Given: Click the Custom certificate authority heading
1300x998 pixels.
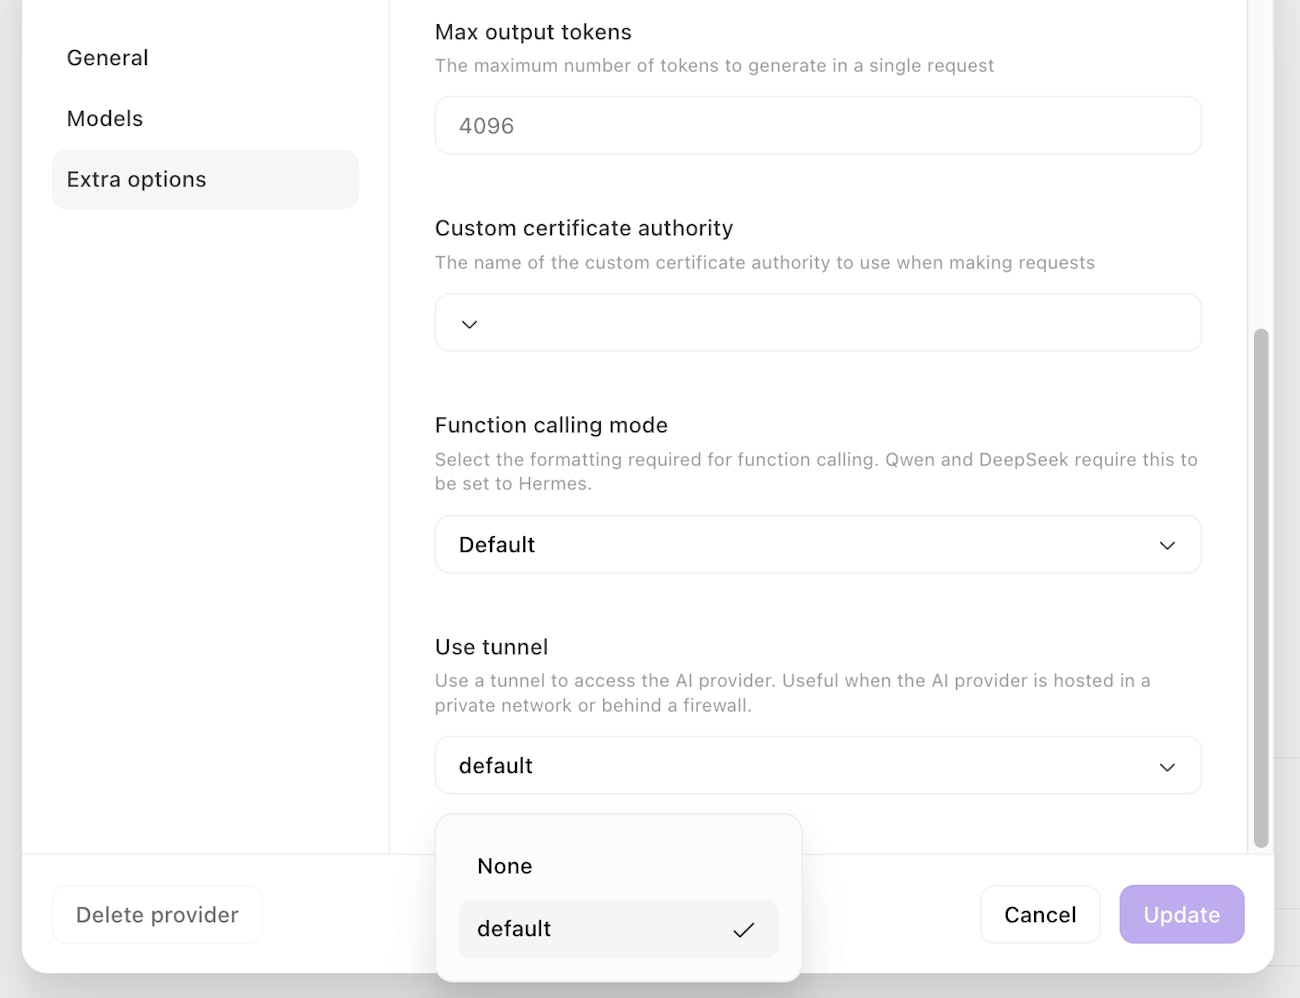Looking at the screenshot, I should [584, 228].
